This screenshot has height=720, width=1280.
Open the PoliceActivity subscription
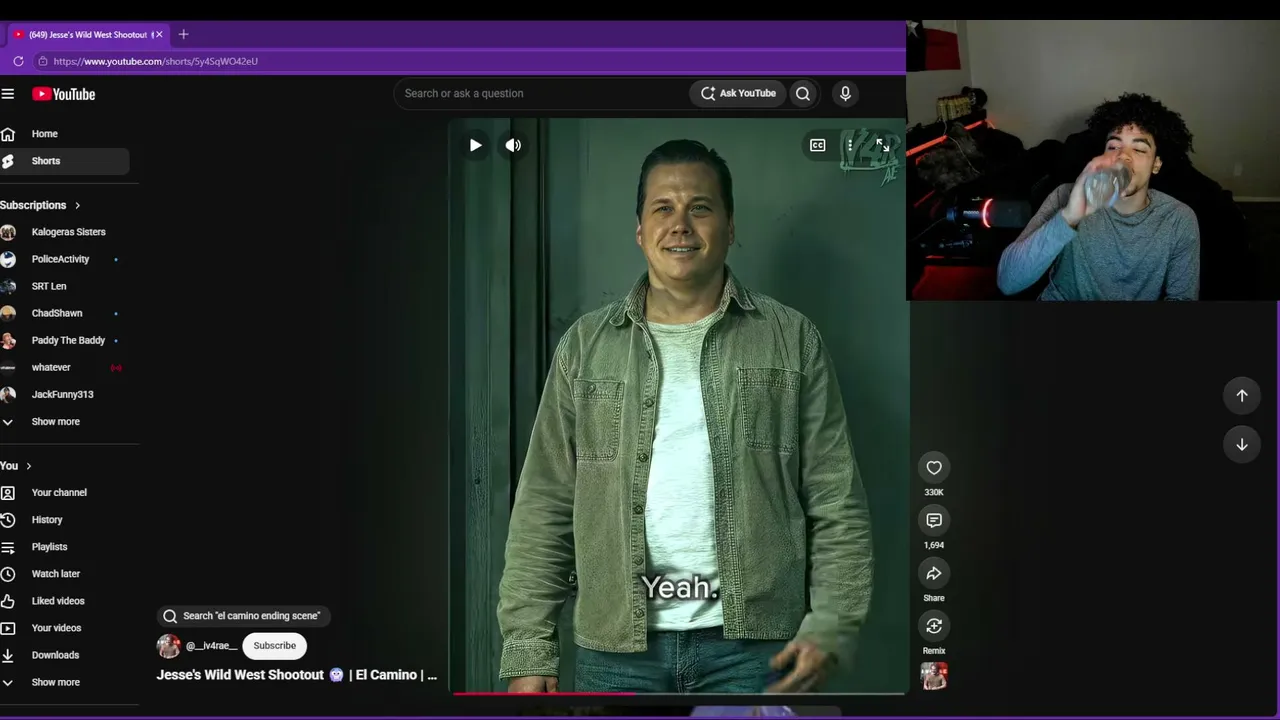tap(65, 259)
